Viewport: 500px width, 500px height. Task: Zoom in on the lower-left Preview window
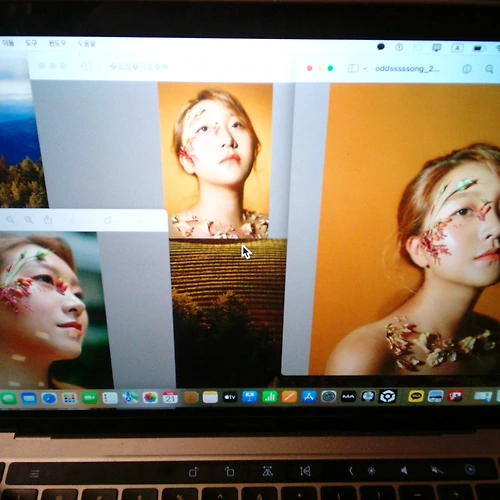(x=28, y=219)
